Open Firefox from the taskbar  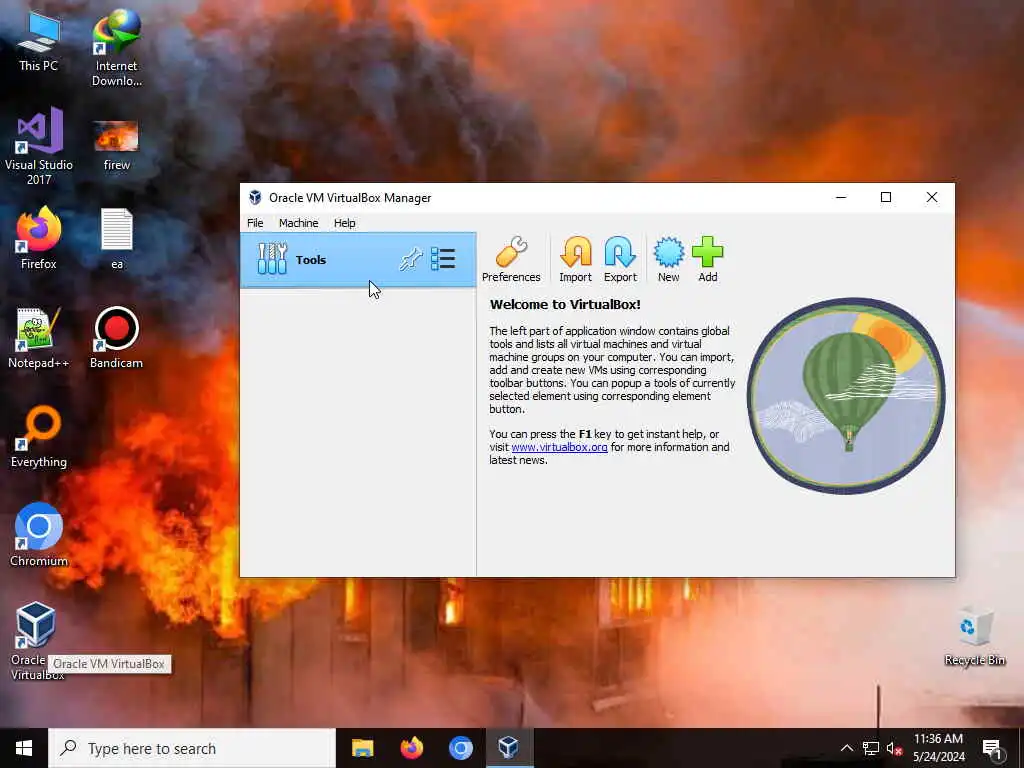click(411, 748)
